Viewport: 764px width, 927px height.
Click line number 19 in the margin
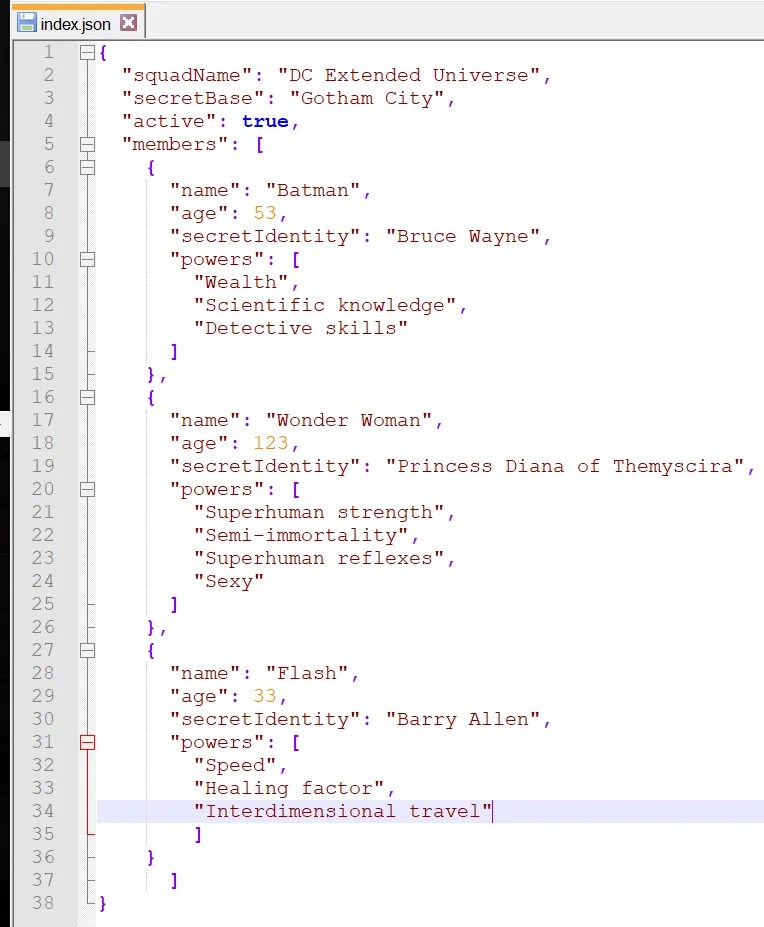(x=43, y=466)
